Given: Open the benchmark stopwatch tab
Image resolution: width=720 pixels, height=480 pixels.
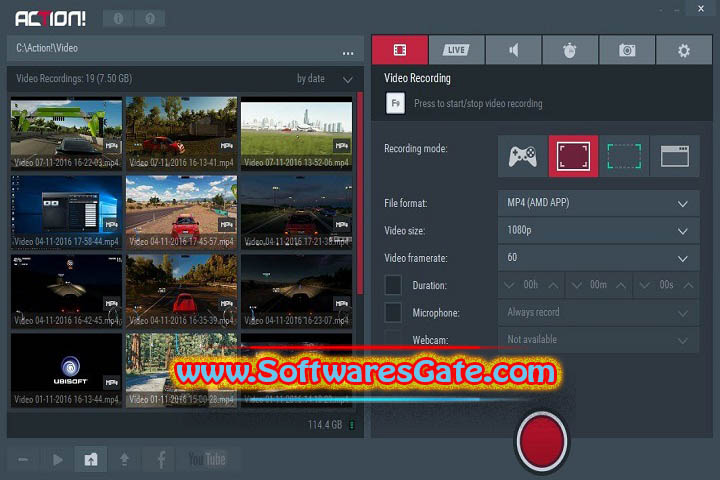Looking at the screenshot, I should pos(570,50).
